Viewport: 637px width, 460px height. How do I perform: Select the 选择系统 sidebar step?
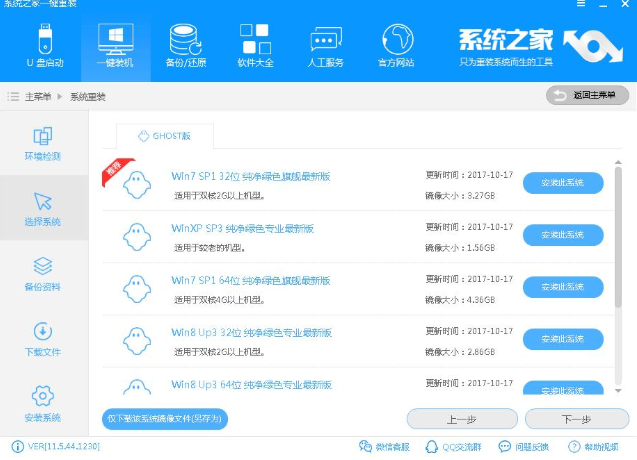[x=43, y=208]
